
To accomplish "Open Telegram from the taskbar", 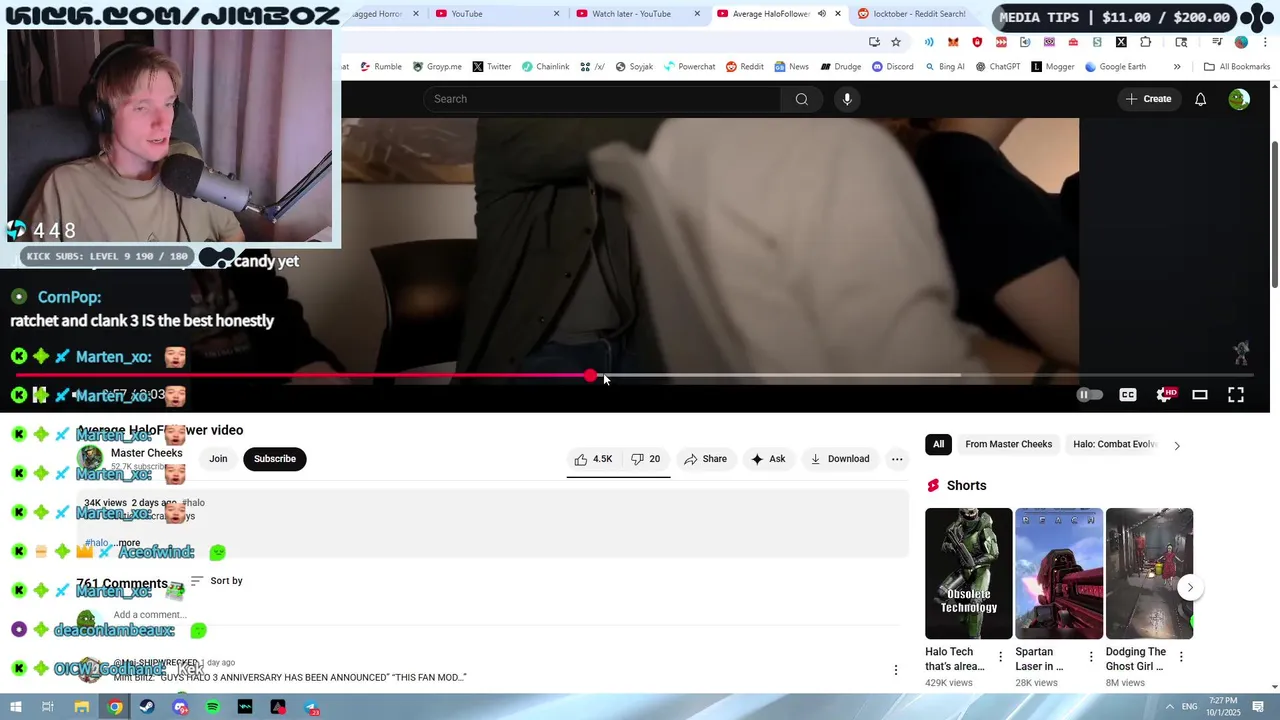I will click(312, 708).
